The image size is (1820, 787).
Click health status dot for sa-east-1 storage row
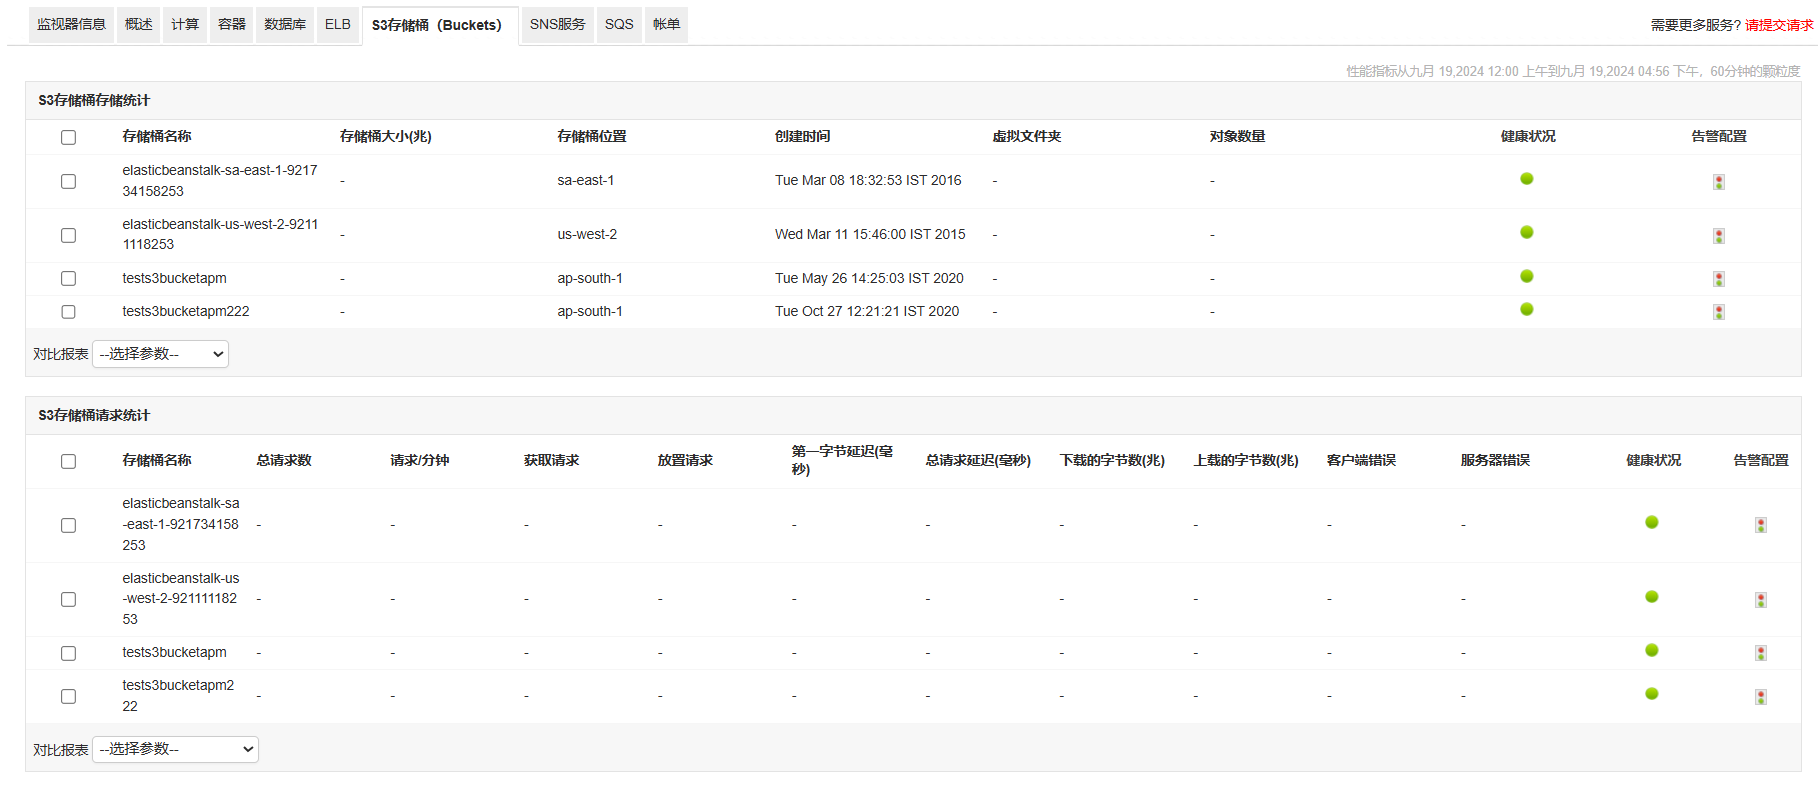click(1527, 179)
